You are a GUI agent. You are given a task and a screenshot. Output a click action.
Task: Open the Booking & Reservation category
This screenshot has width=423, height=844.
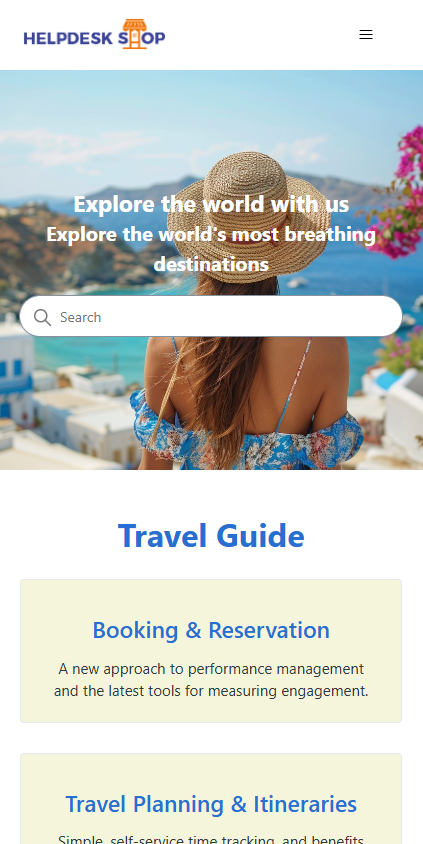pos(211,630)
